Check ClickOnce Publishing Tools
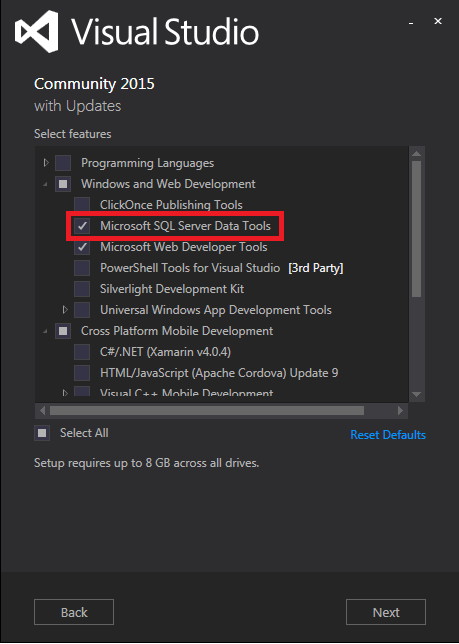The image size is (459, 644). point(82,205)
